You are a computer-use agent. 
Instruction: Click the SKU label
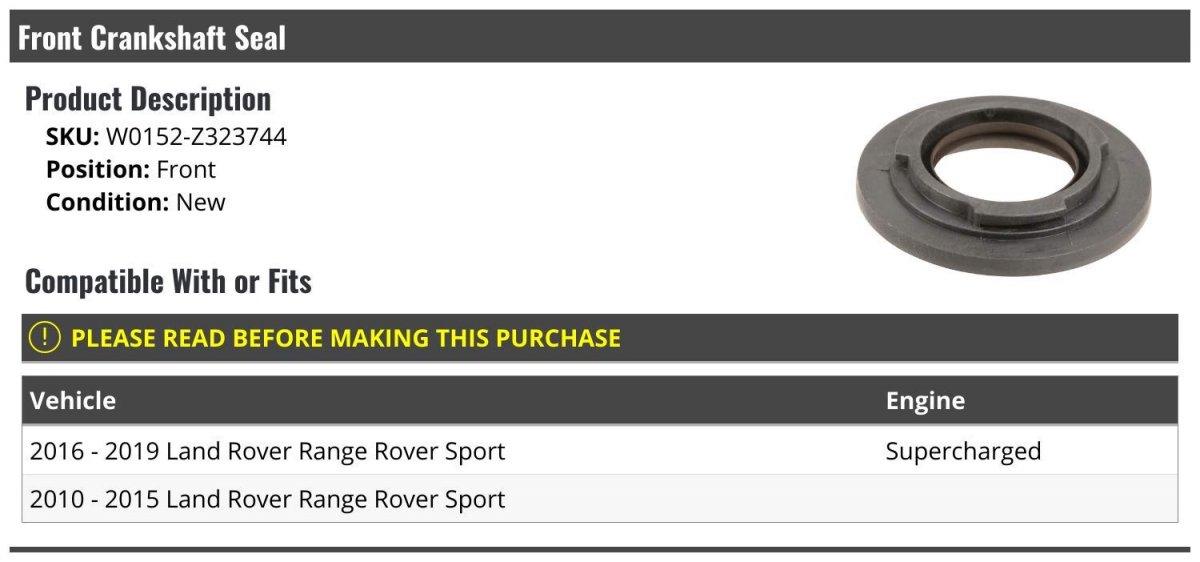[73, 137]
